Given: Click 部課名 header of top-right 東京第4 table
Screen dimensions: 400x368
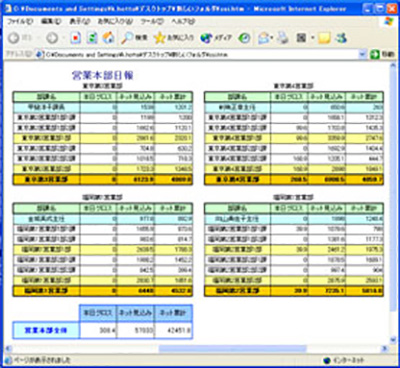Looking at the screenshot, I should 238,97.
